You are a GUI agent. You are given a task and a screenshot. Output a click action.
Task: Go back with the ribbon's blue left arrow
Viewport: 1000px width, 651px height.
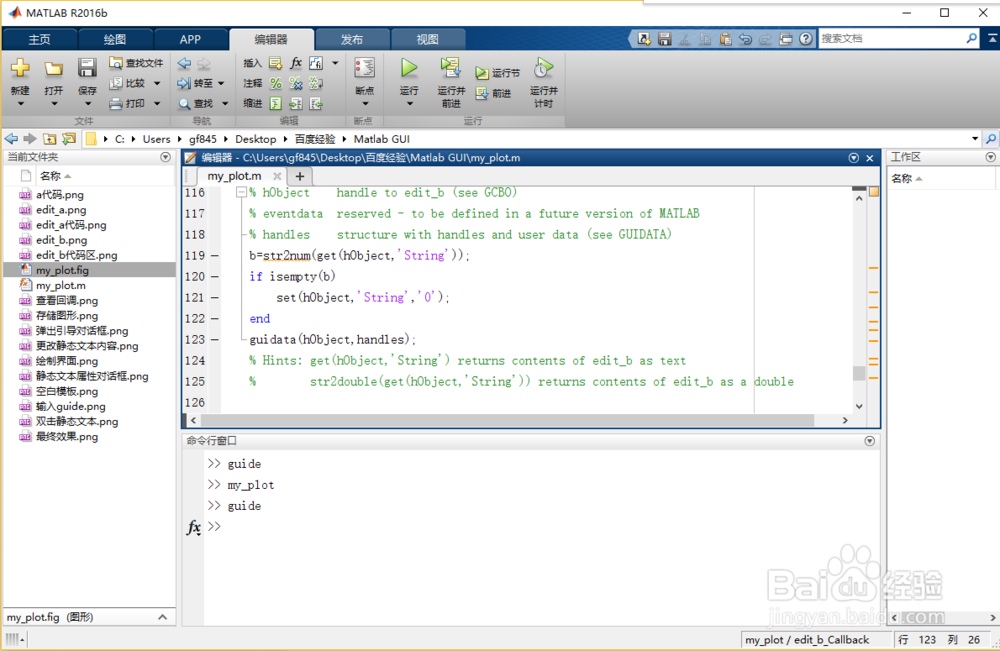coord(184,63)
